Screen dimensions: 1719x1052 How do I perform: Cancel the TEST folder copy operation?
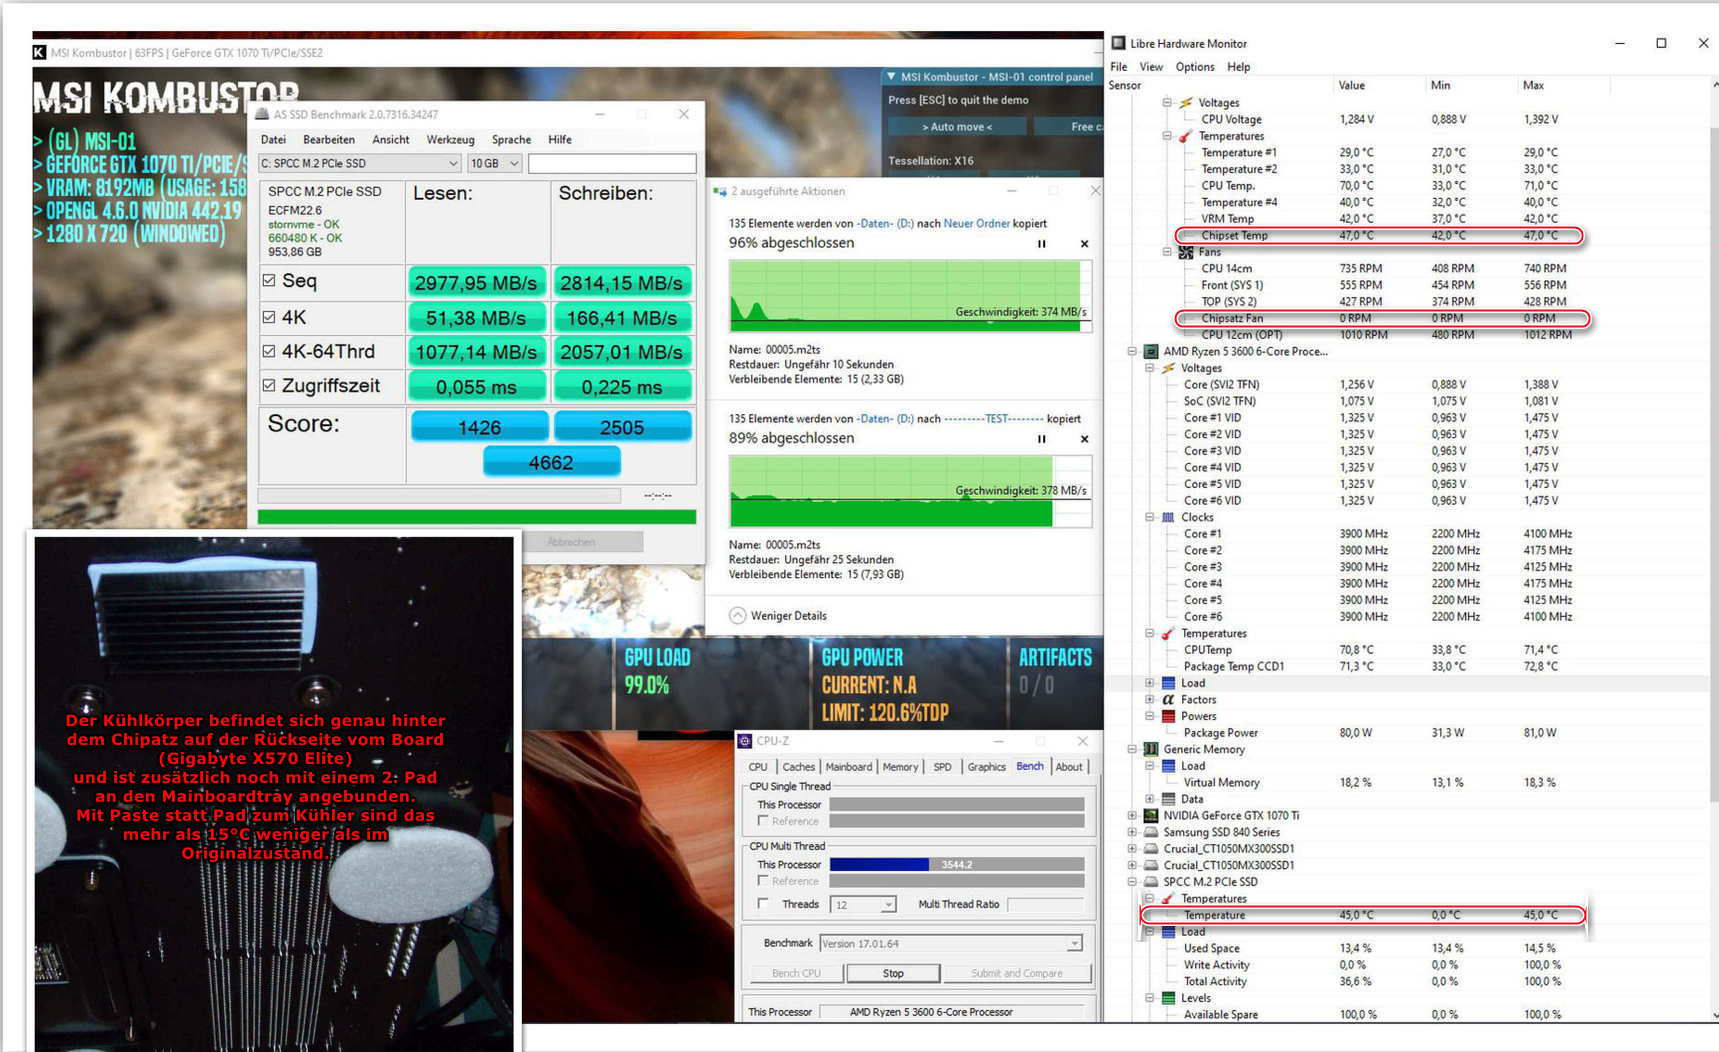(1084, 439)
